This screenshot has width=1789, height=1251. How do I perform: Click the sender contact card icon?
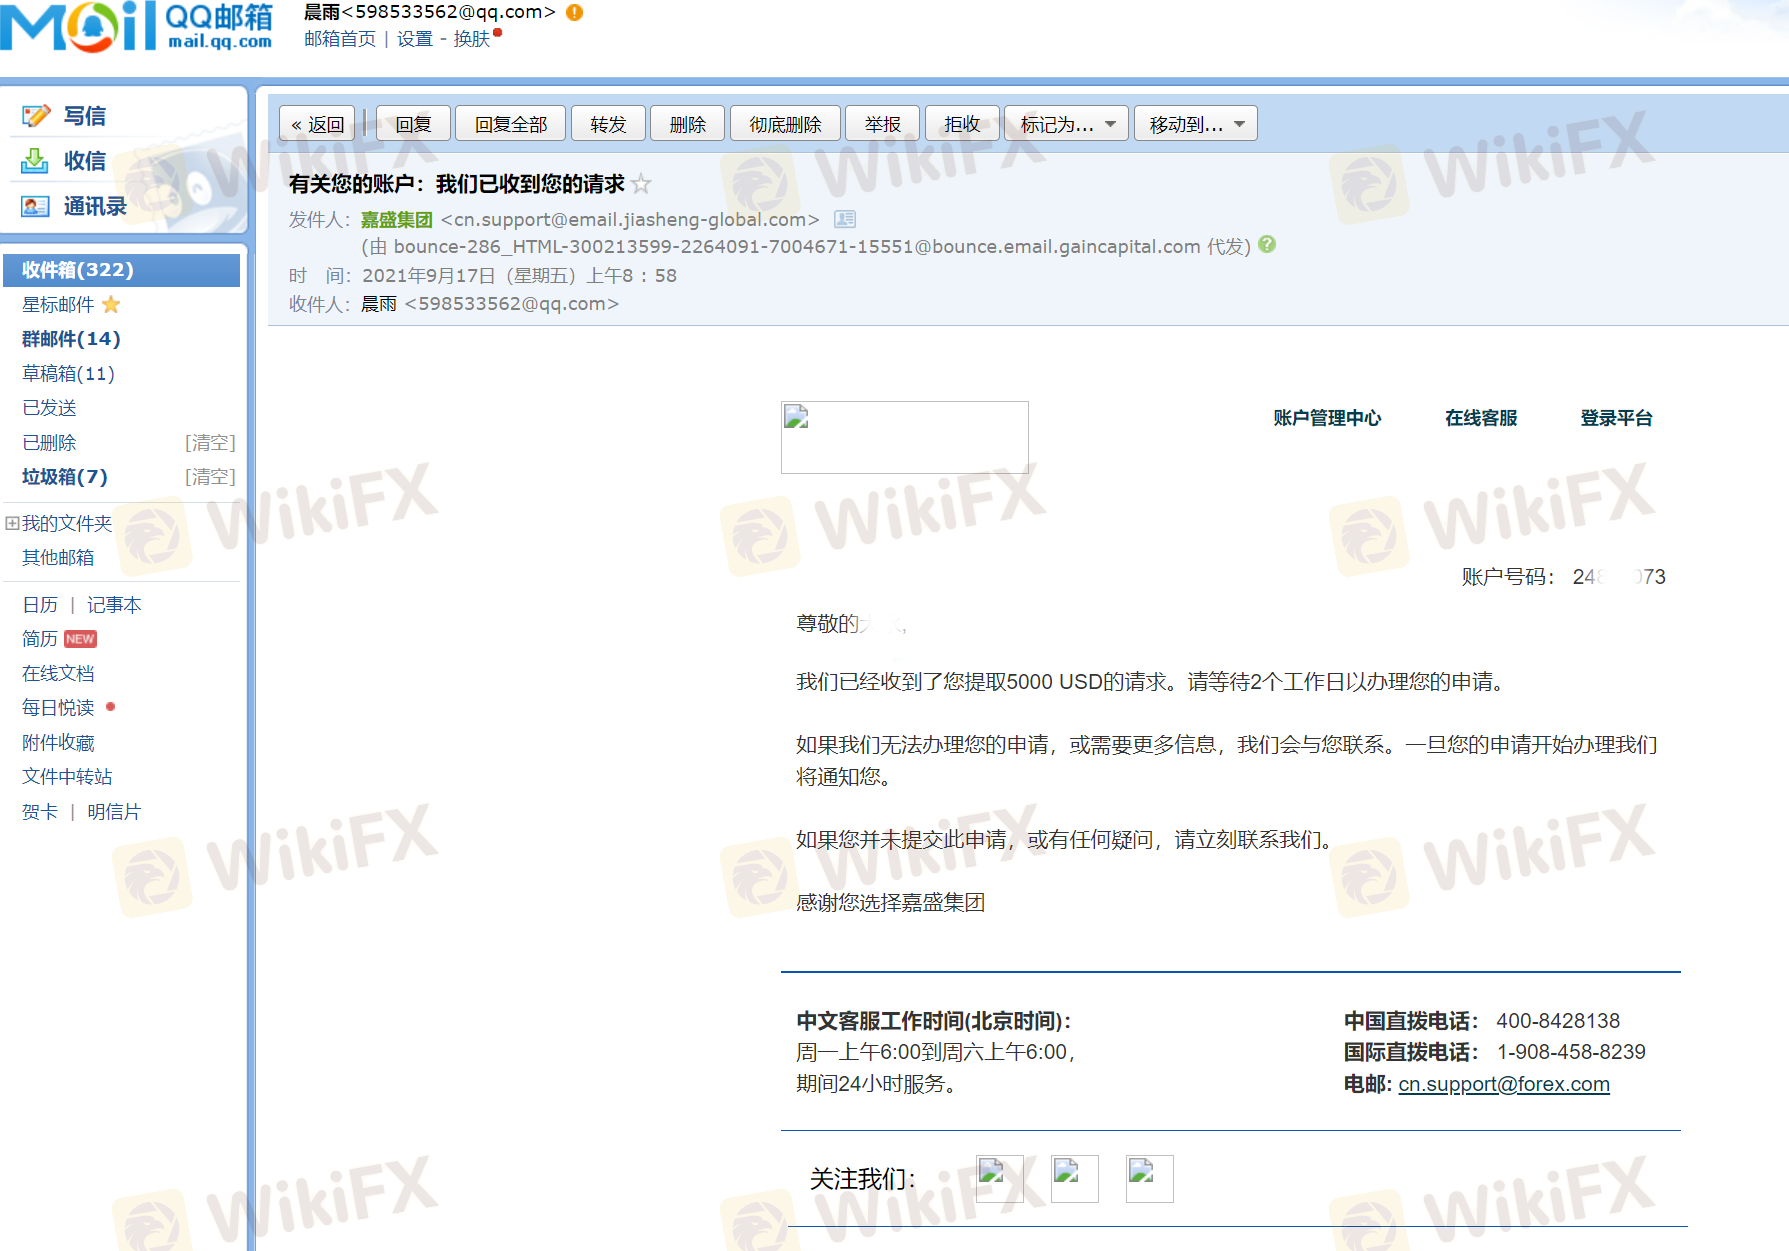coord(845,219)
